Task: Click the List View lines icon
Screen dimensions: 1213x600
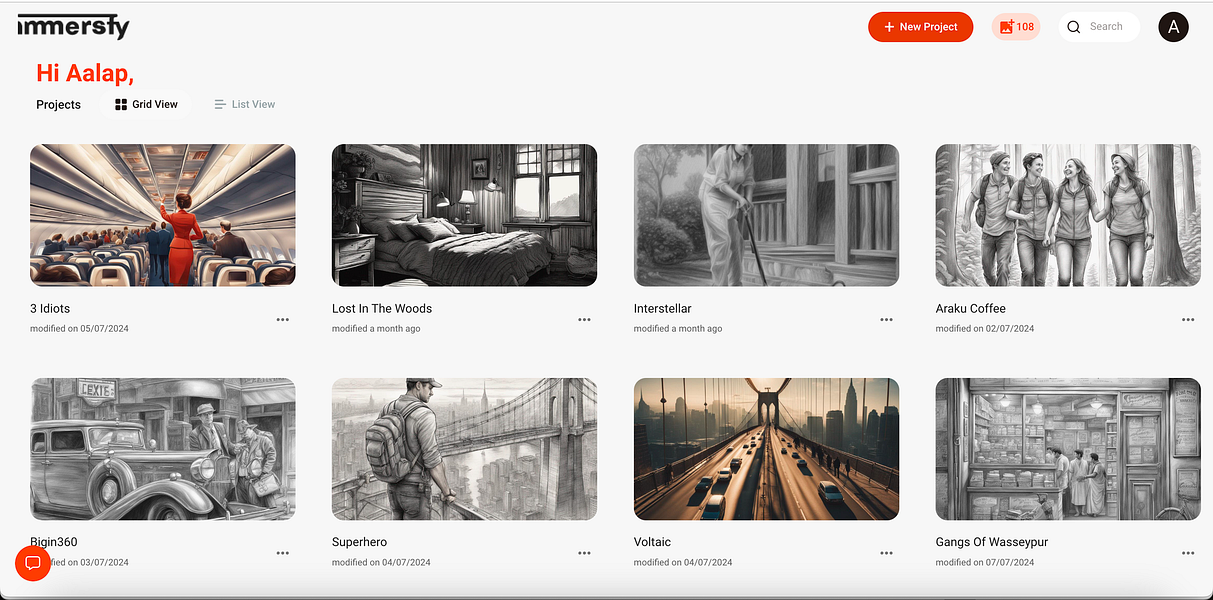Action: click(220, 104)
